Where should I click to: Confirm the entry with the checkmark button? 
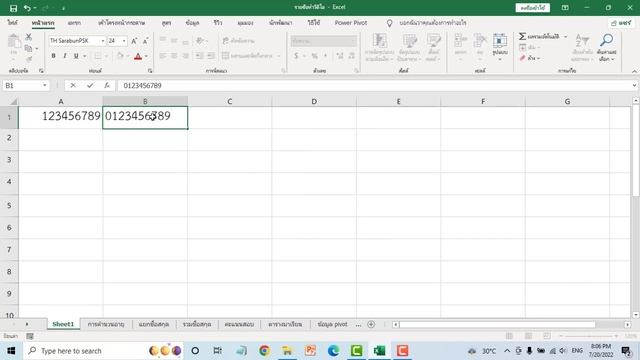pyautogui.click(x=90, y=85)
